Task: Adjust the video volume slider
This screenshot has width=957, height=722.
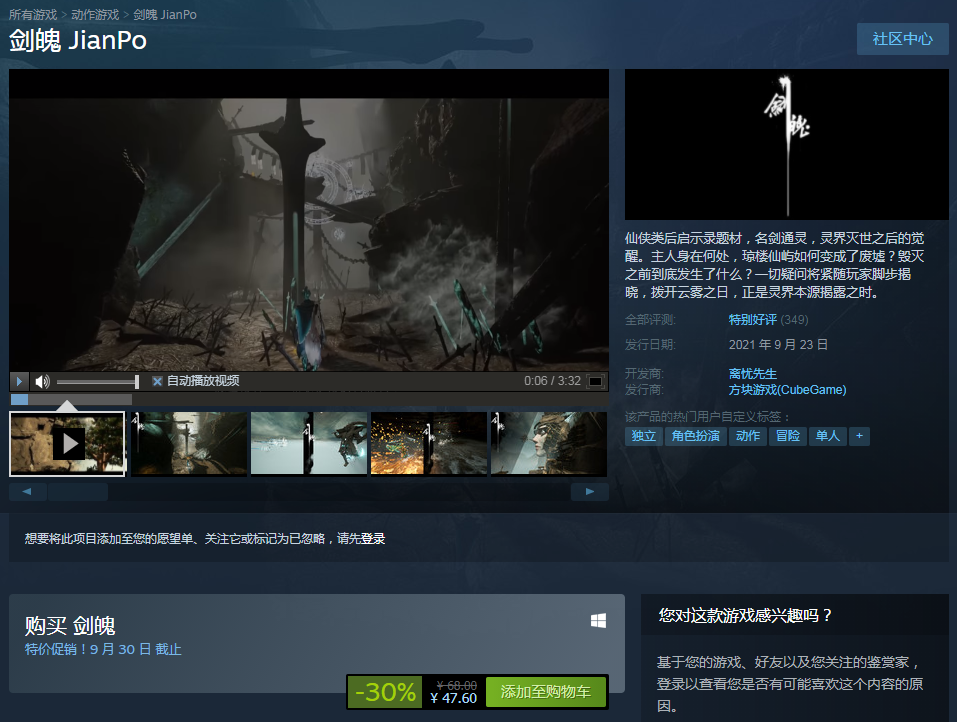Action: point(98,381)
